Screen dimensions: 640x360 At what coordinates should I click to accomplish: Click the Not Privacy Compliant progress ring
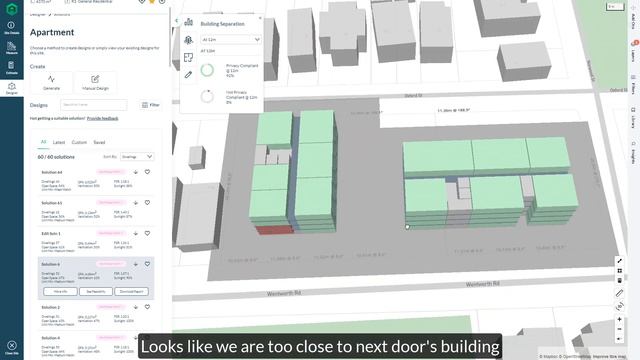point(207,96)
